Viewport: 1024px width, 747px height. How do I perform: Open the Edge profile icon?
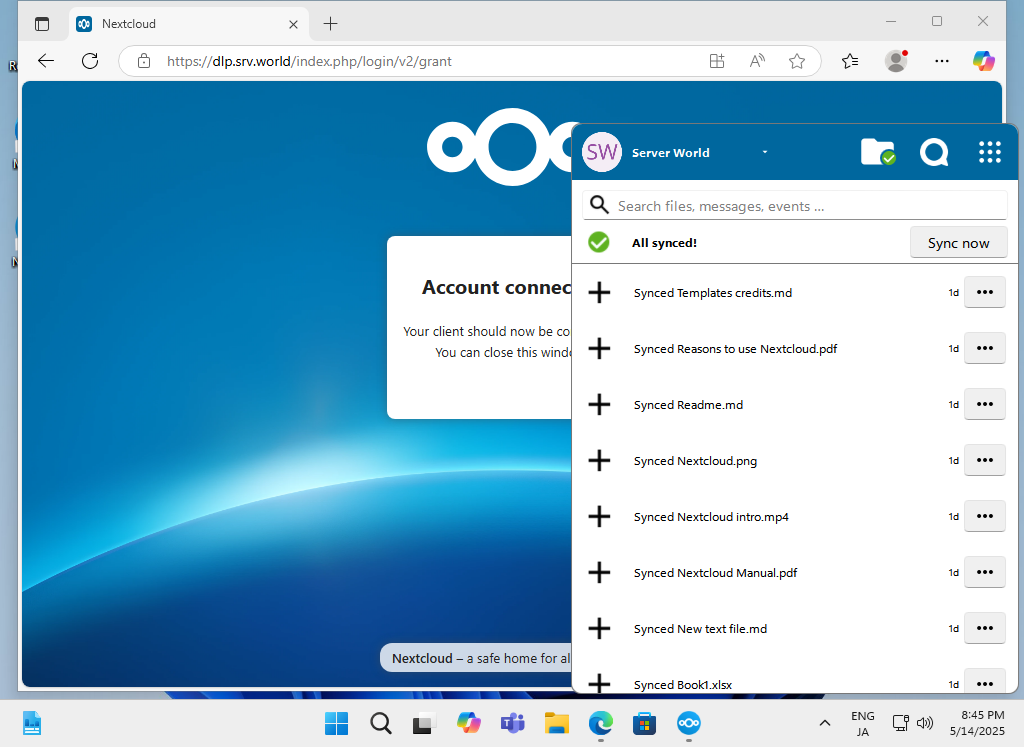tap(896, 61)
